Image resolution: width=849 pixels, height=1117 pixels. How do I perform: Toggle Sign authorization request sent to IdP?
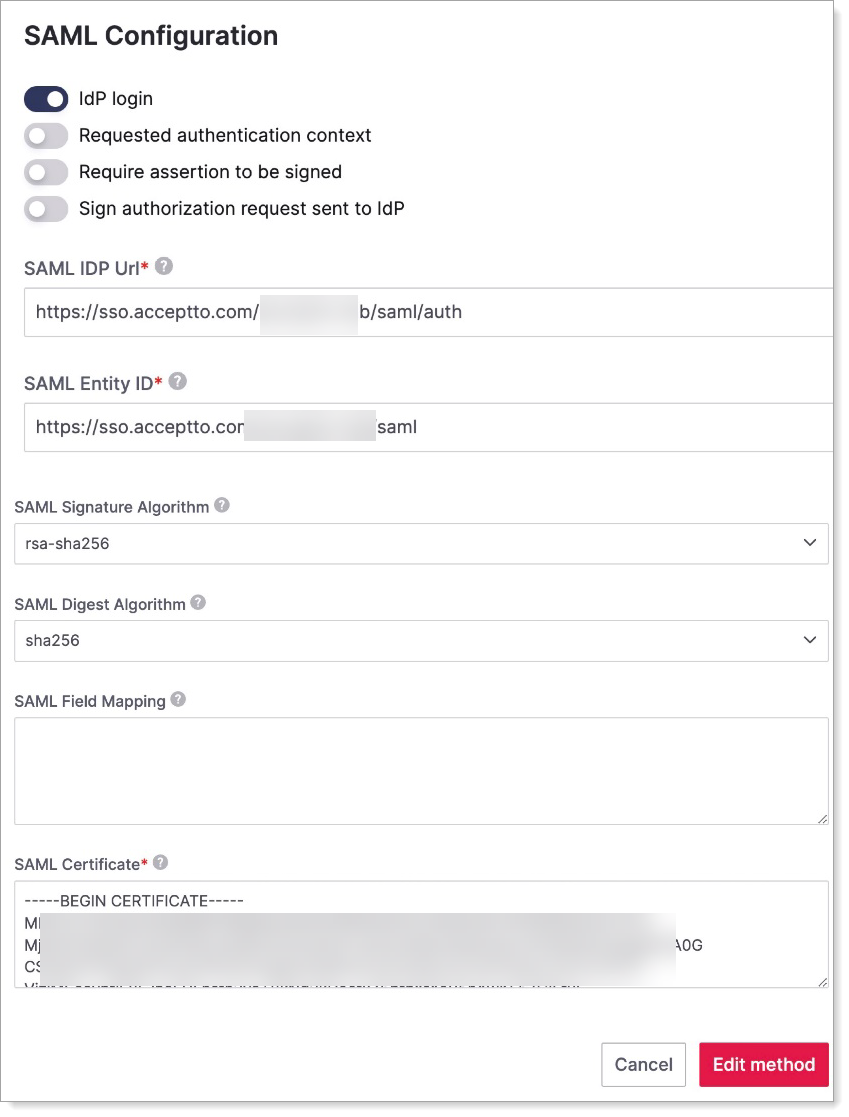coord(46,209)
